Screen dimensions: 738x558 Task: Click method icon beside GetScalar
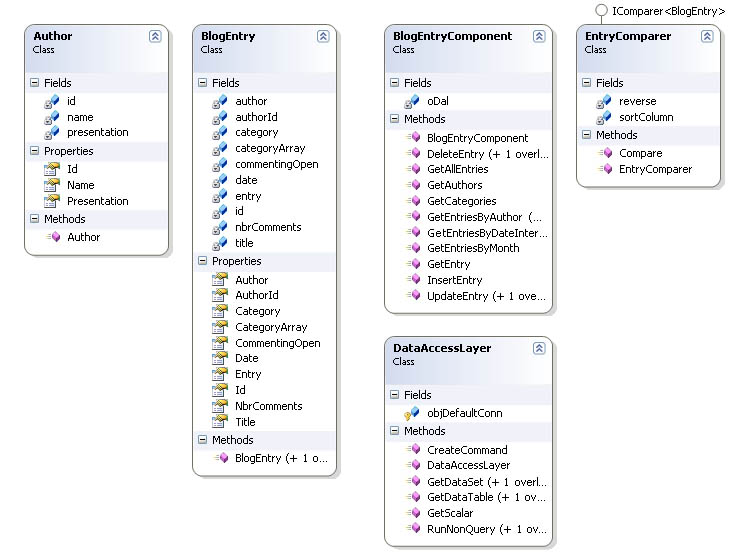click(x=414, y=513)
